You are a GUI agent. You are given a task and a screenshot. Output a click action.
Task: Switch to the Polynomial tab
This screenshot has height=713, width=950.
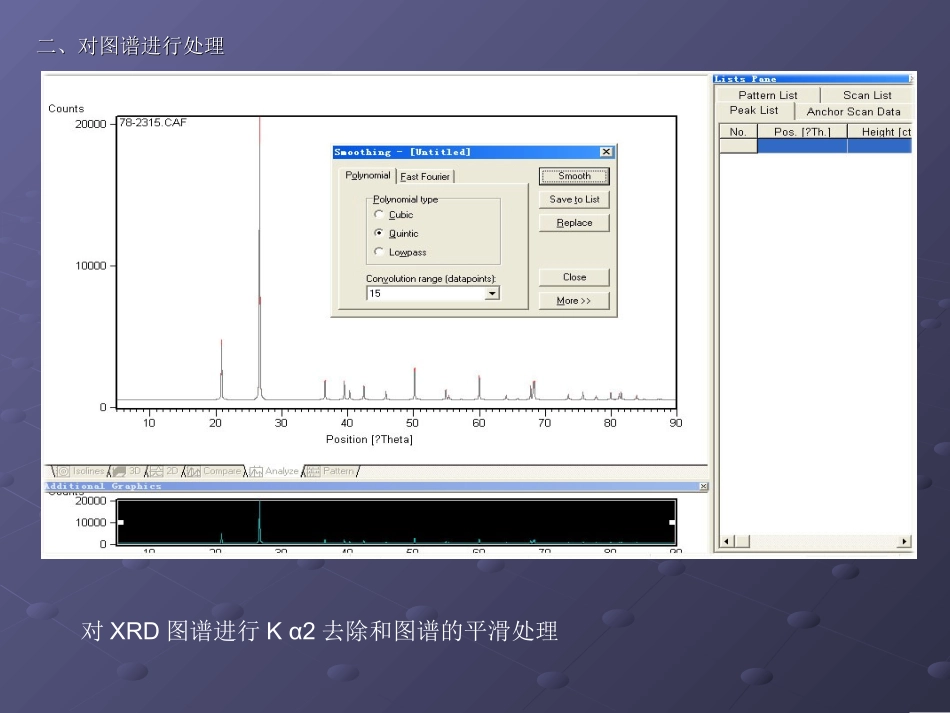[x=367, y=176]
